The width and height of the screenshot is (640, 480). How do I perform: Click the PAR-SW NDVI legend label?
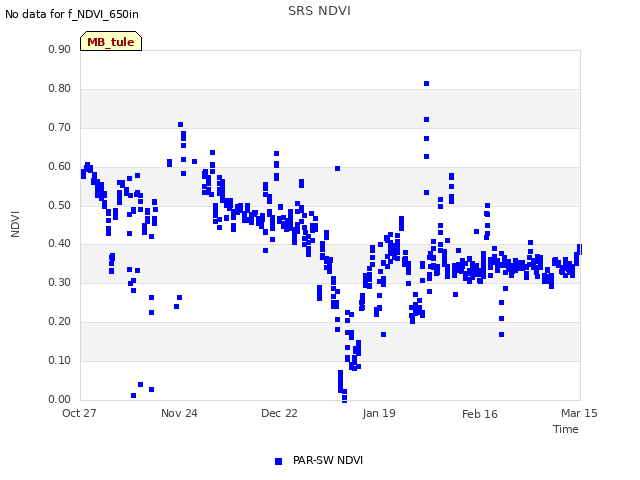pos(328,460)
